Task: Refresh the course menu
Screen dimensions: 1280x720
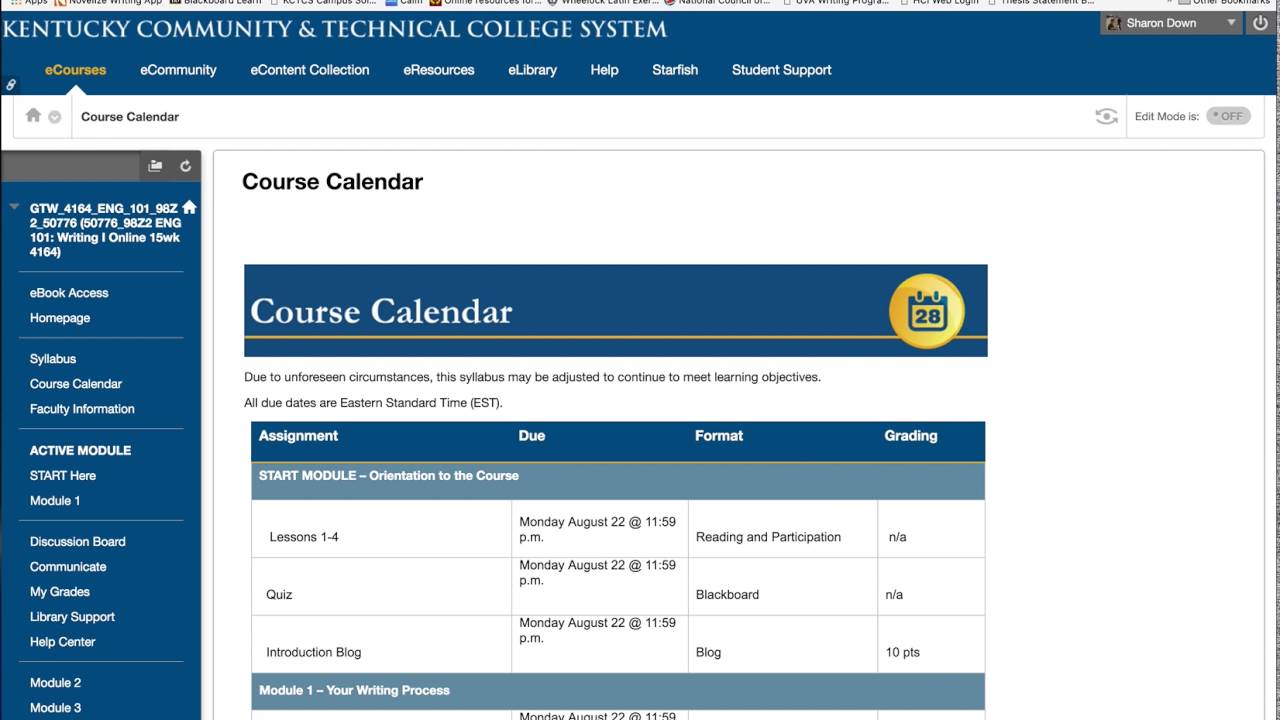Action: [185, 166]
